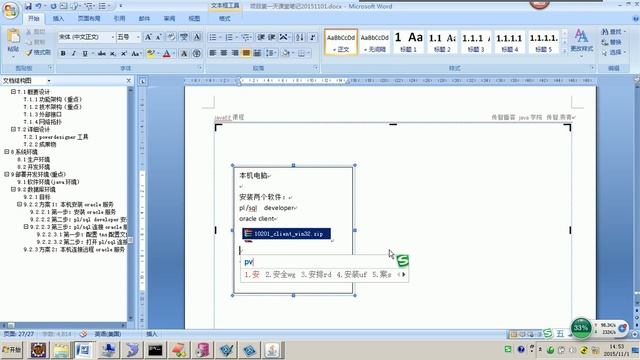Apply the 标题 1 style

(x=408, y=42)
